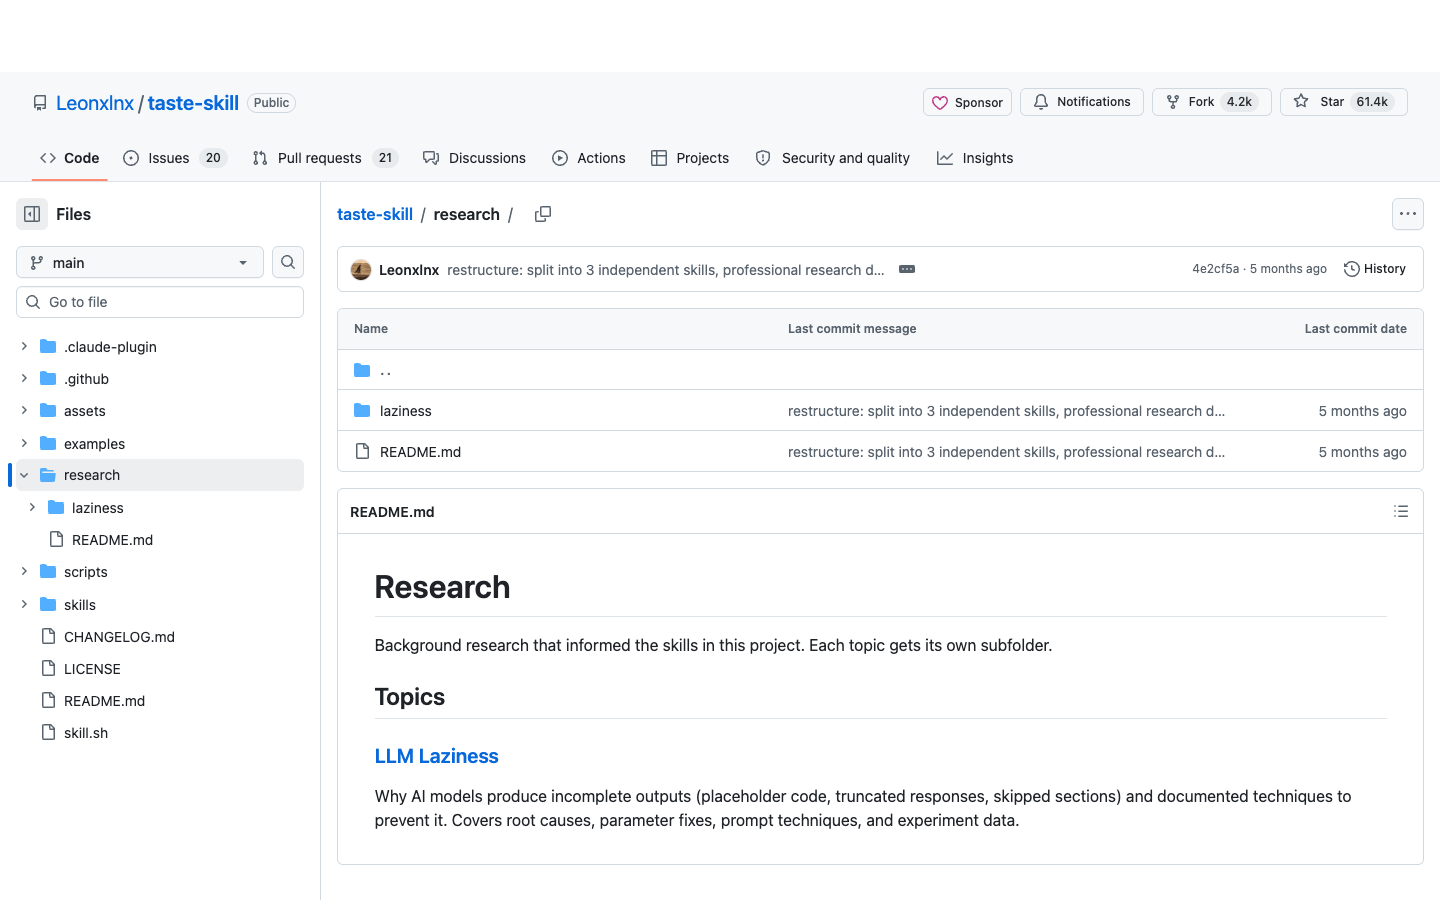Go to Discussions tab
This screenshot has width=1440, height=900.
pyautogui.click(x=474, y=158)
